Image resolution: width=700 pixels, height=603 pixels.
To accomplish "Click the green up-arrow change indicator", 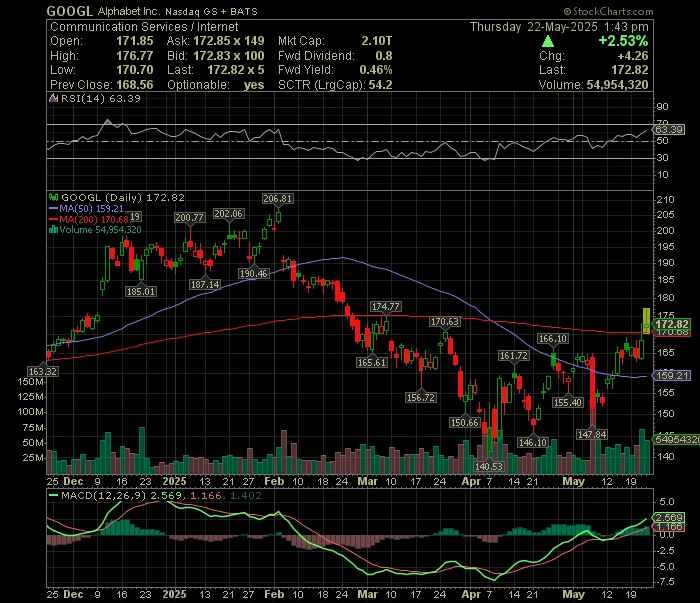I will (x=548, y=42).
